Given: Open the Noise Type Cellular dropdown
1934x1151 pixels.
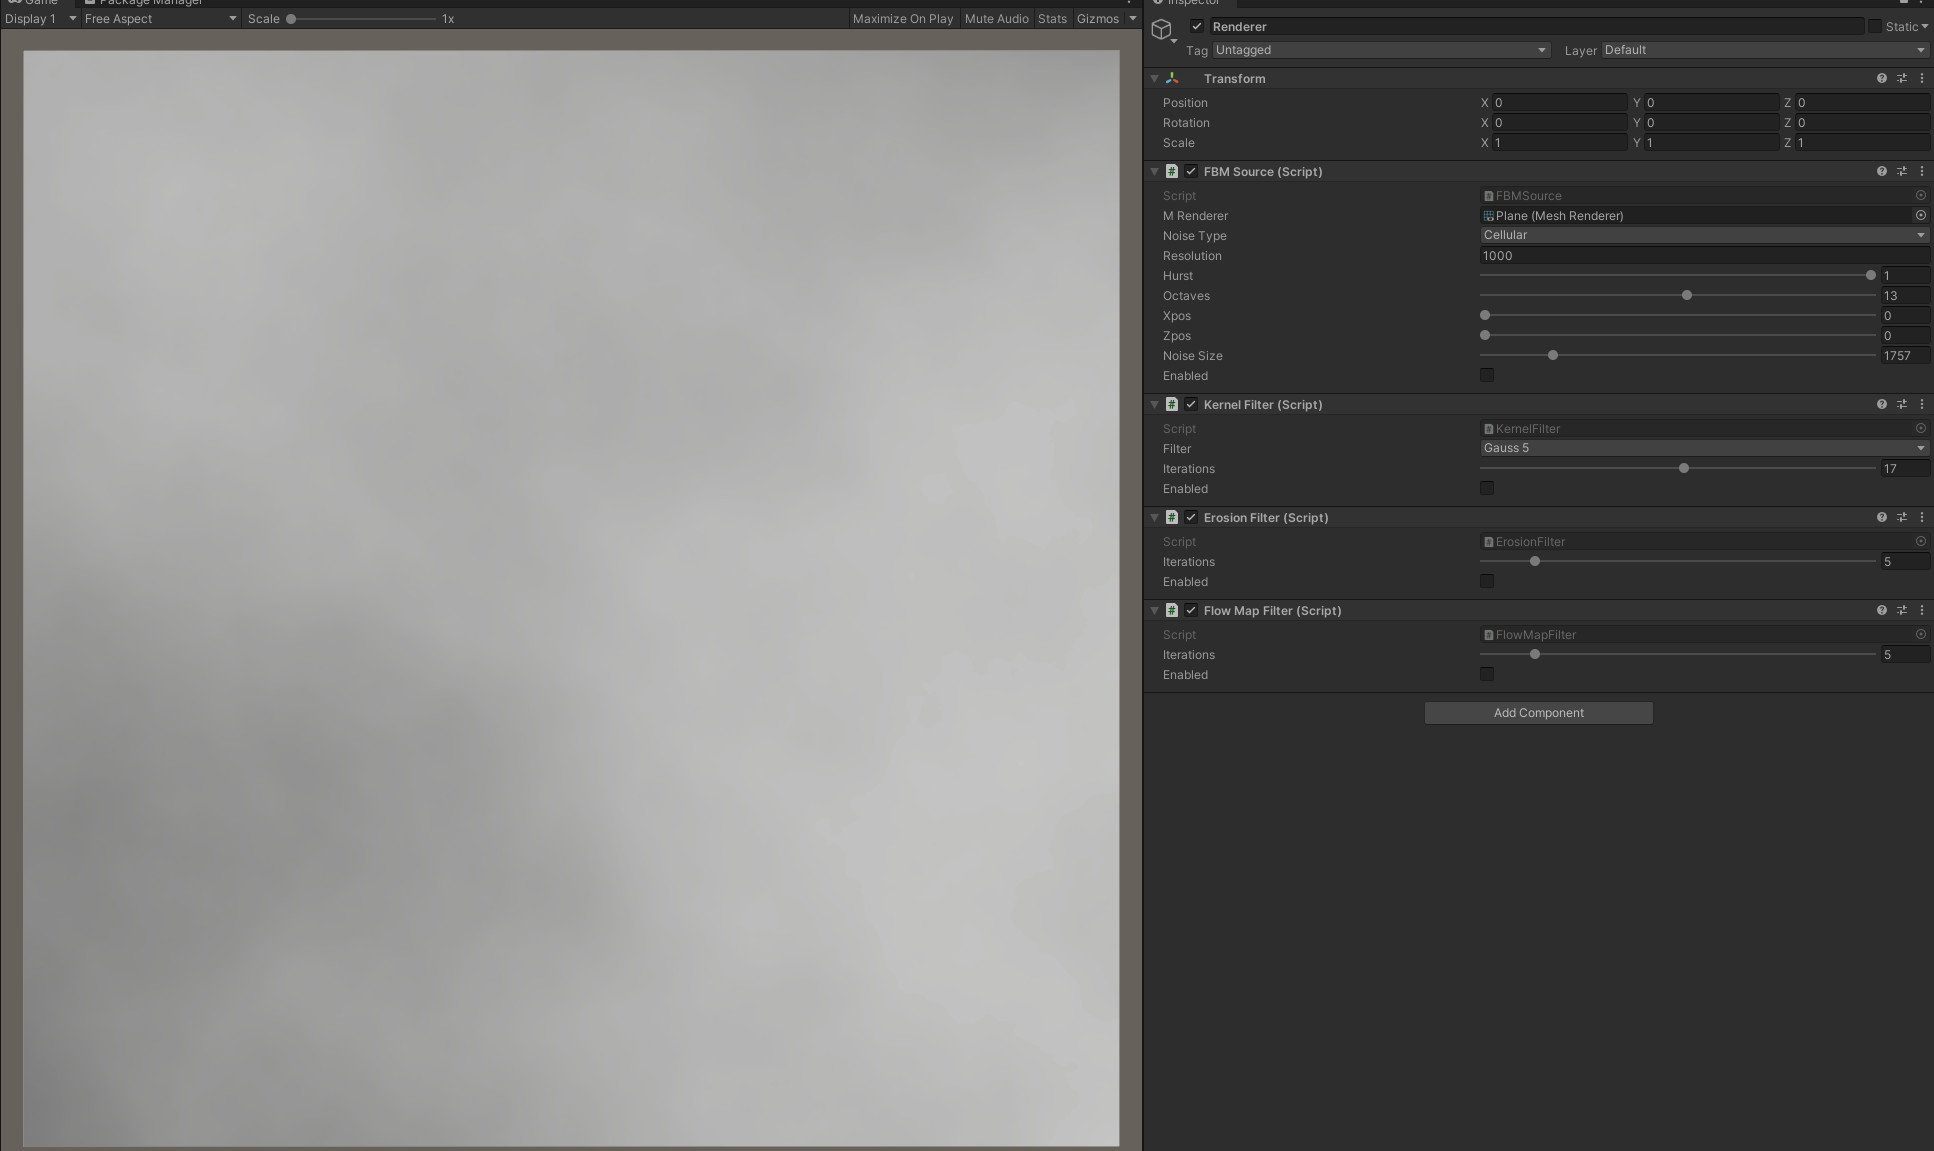Looking at the screenshot, I should click(1703, 236).
